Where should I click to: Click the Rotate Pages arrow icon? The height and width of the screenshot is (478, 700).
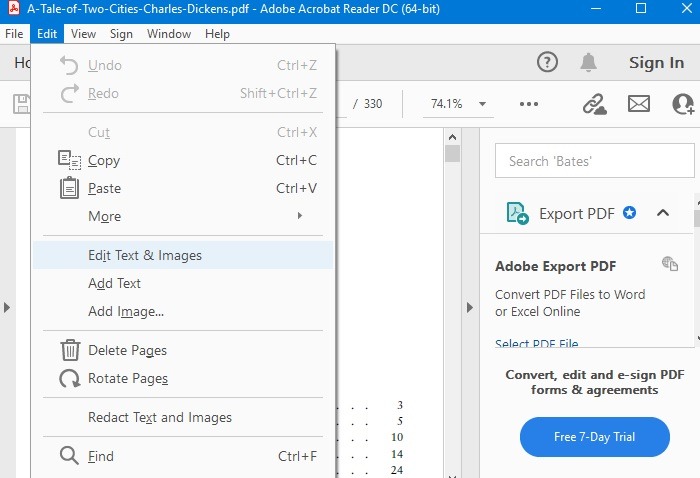click(x=70, y=378)
